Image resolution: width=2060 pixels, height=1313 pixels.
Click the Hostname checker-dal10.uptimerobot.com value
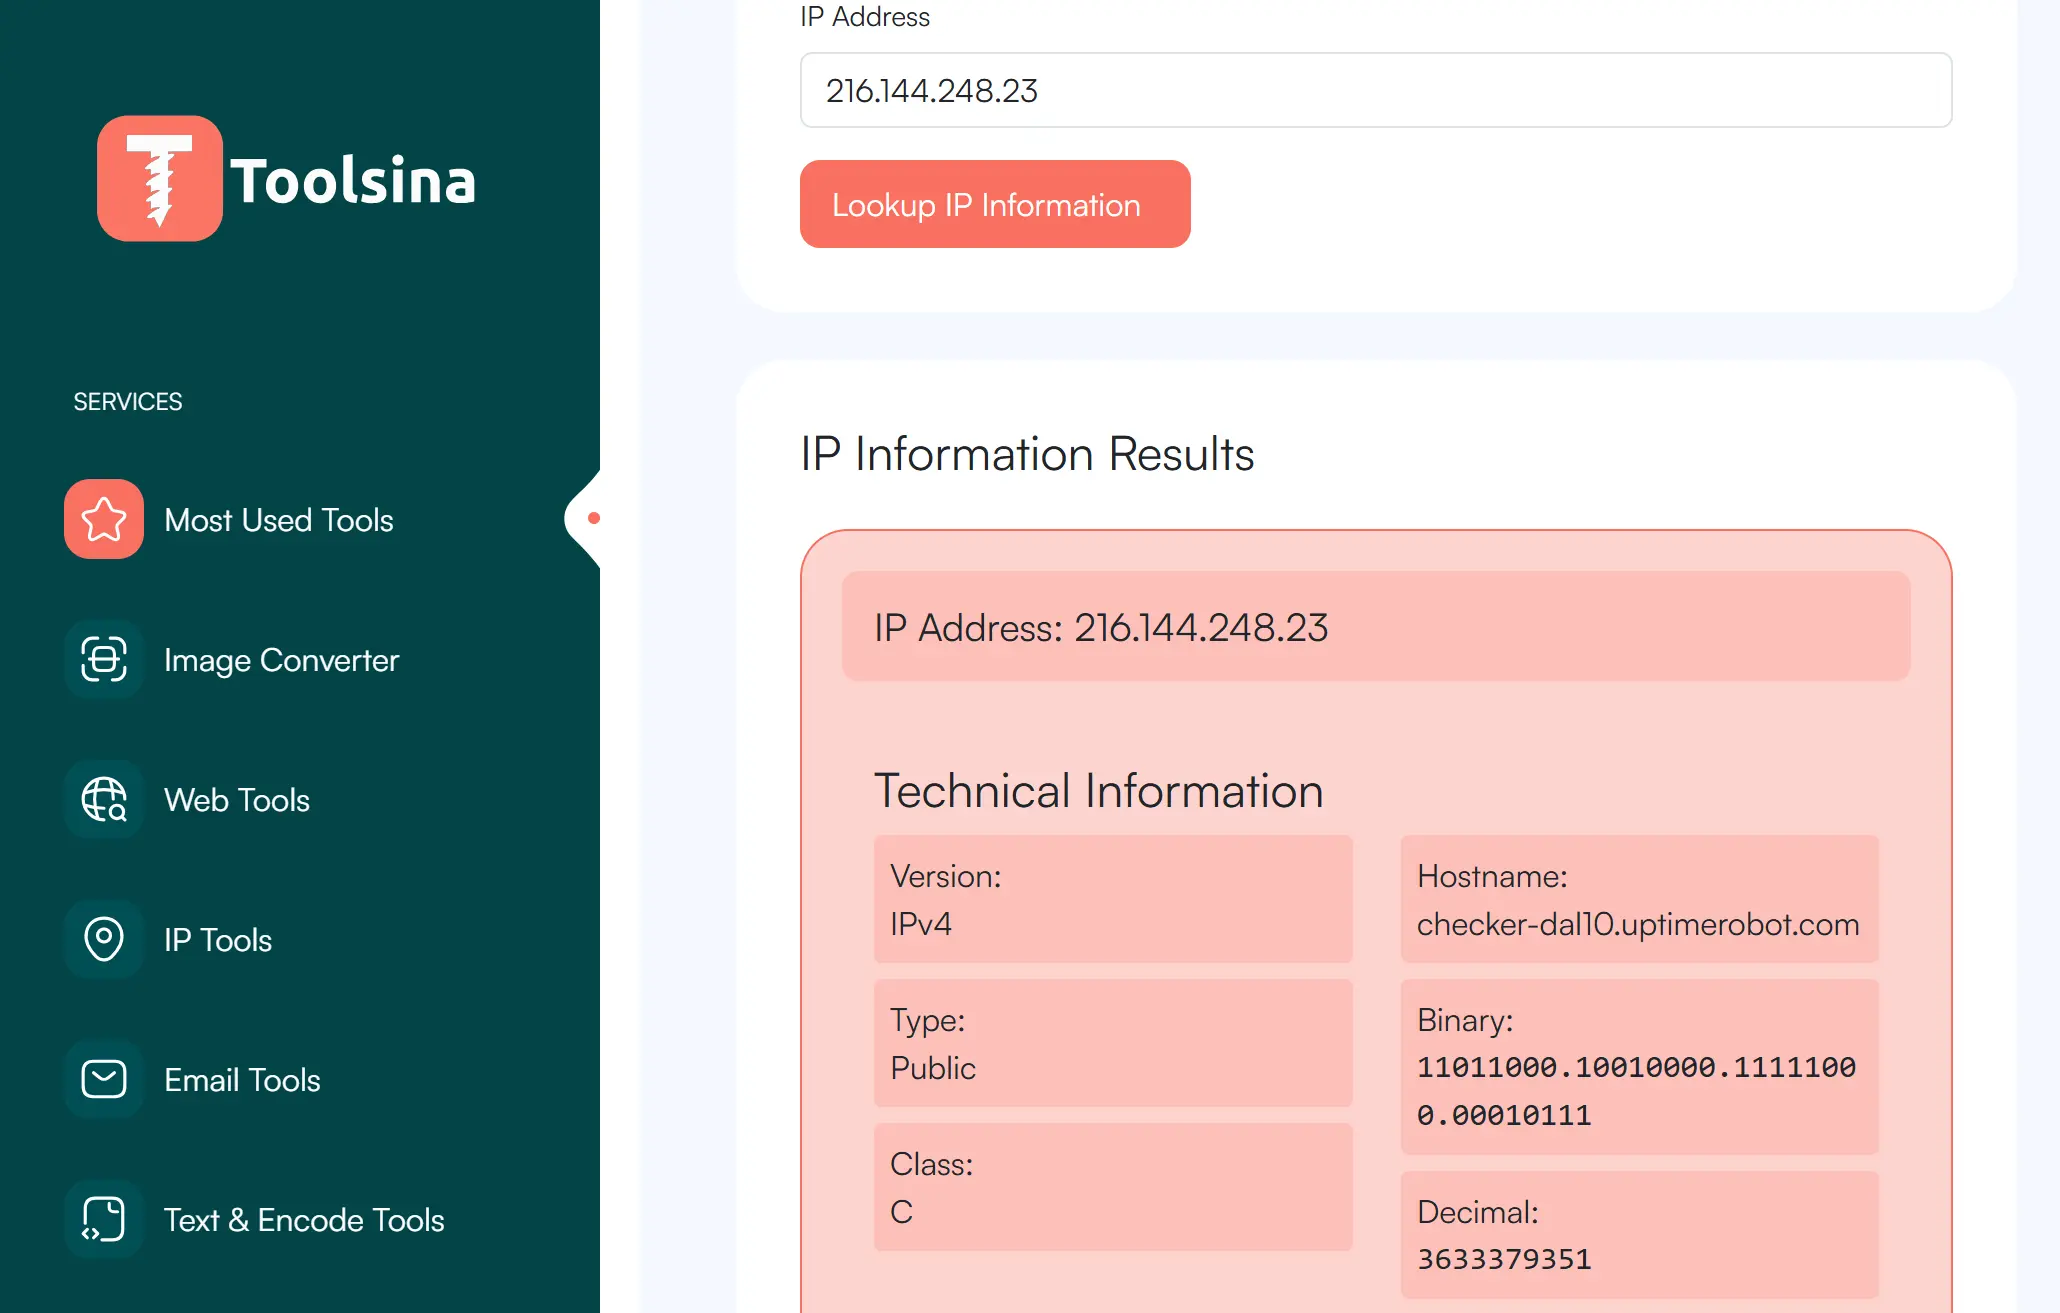click(x=1637, y=924)
